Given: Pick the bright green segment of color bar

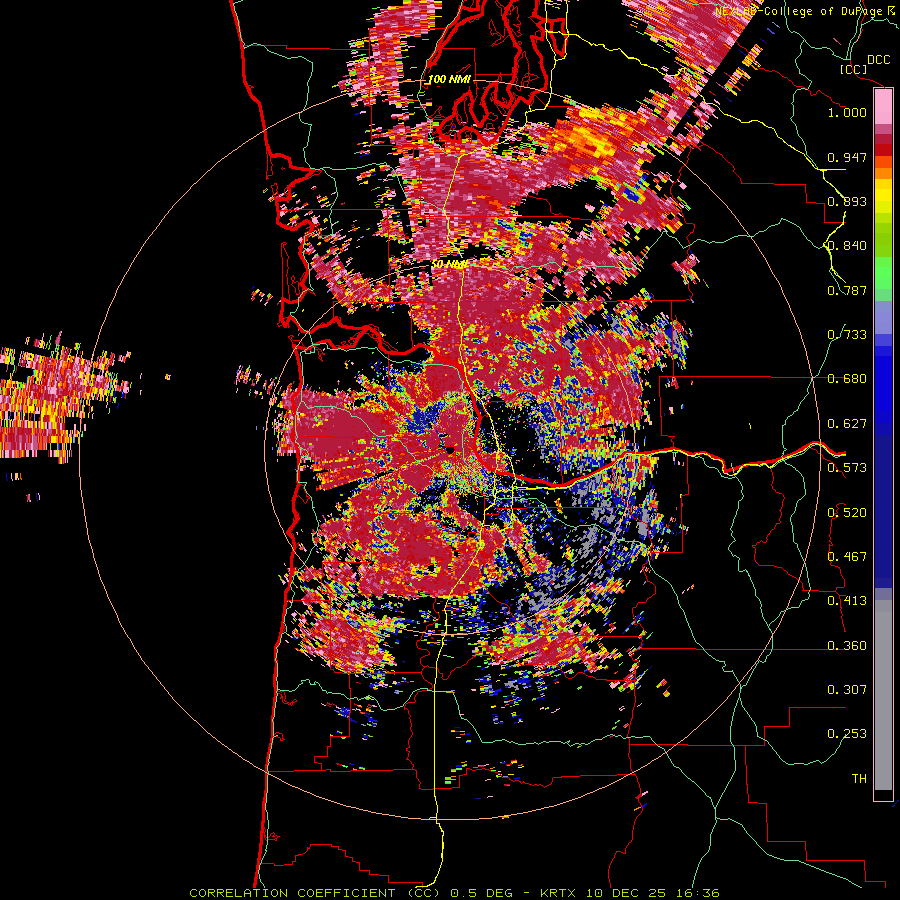Looking at the screenshot, I should [883, 273].
